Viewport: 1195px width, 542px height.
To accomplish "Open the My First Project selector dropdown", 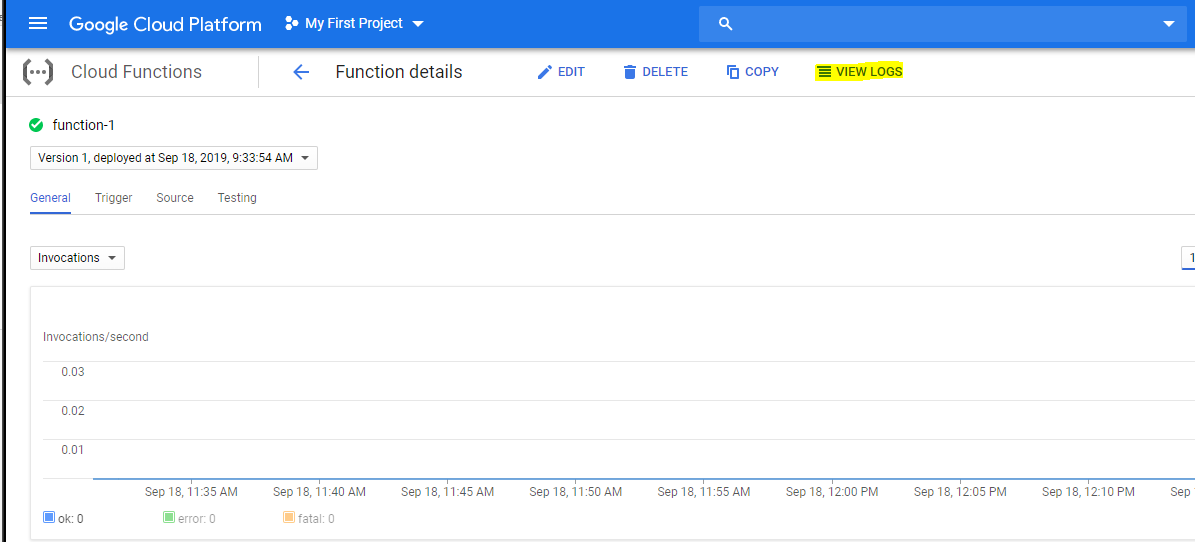I will tap(354, 24).
